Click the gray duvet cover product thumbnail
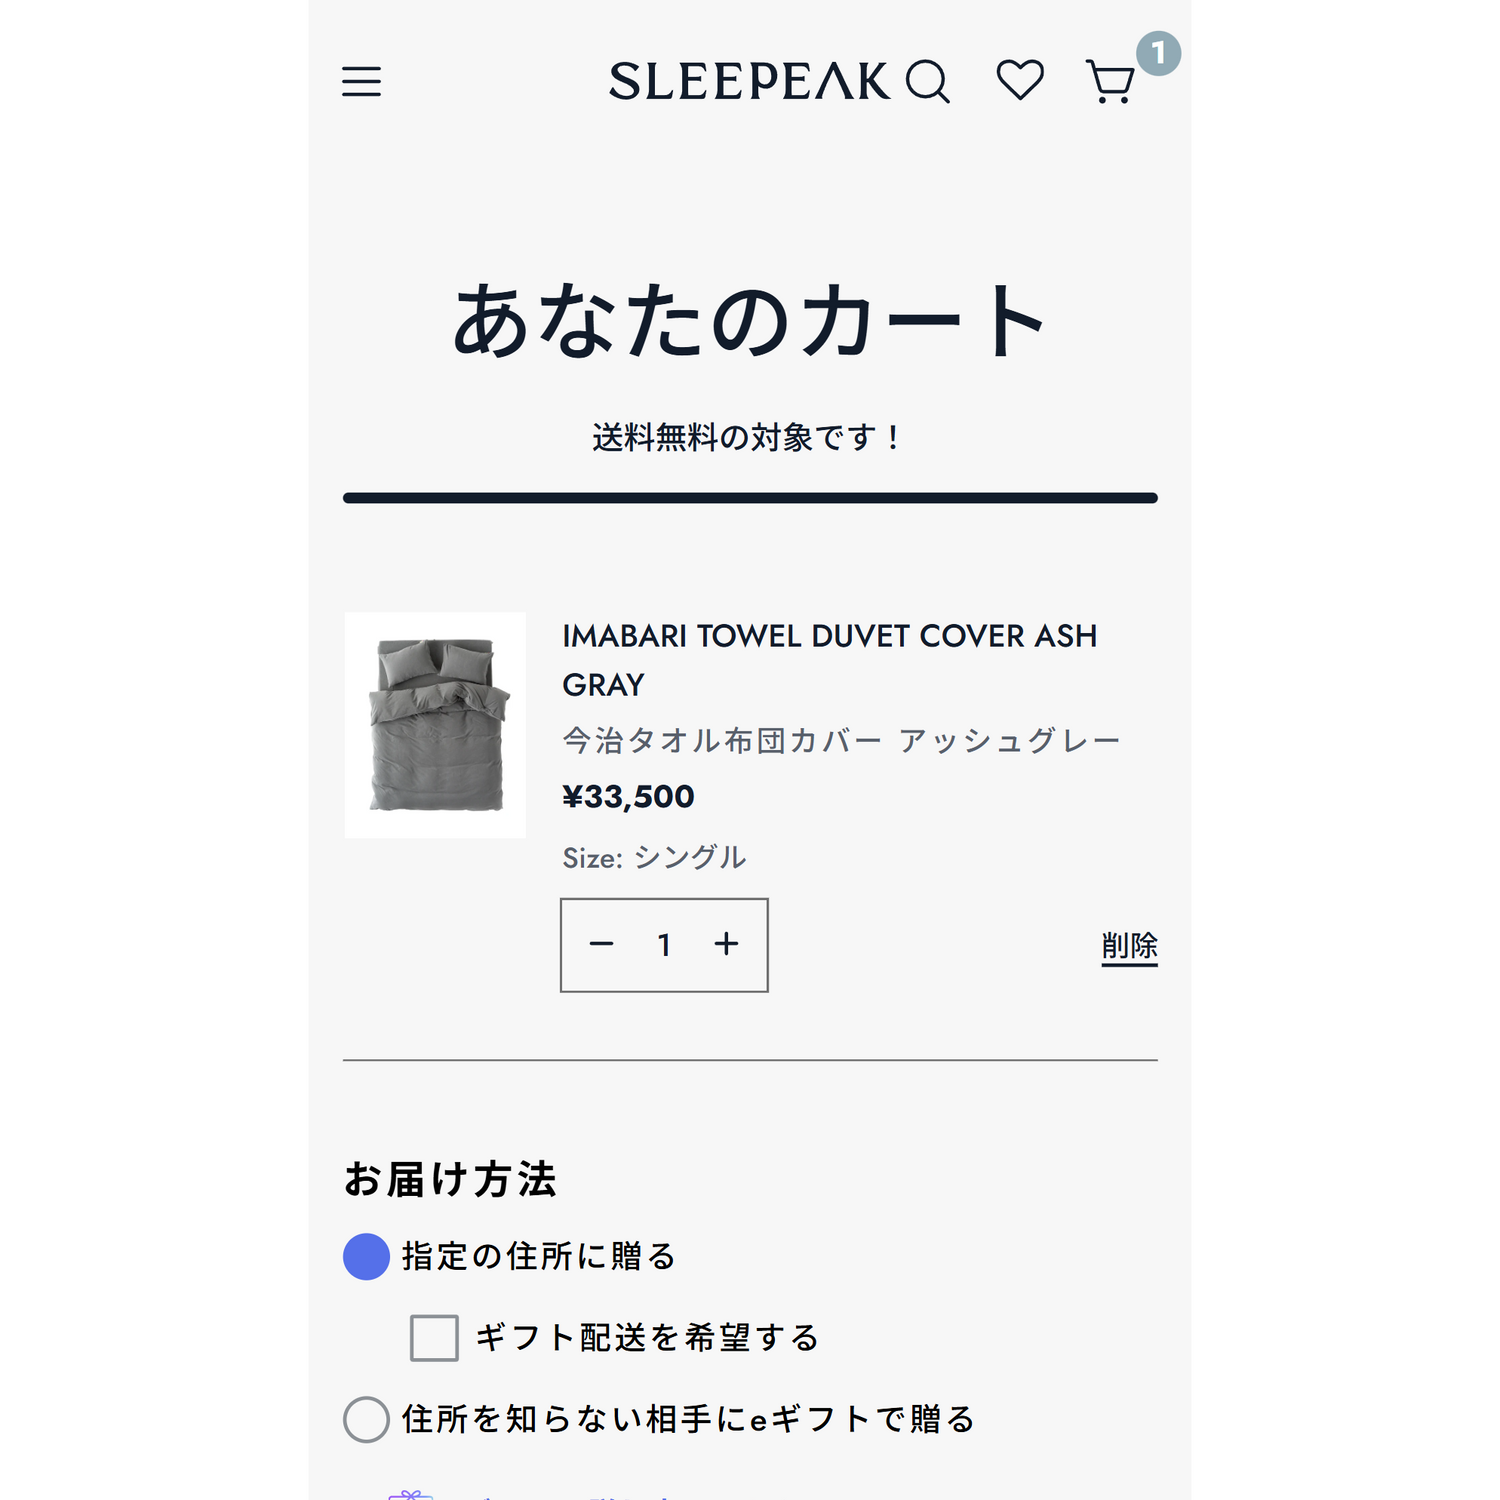Image resolution: width=1500 pixels, height=1500 pixels. tap(435, 724)
